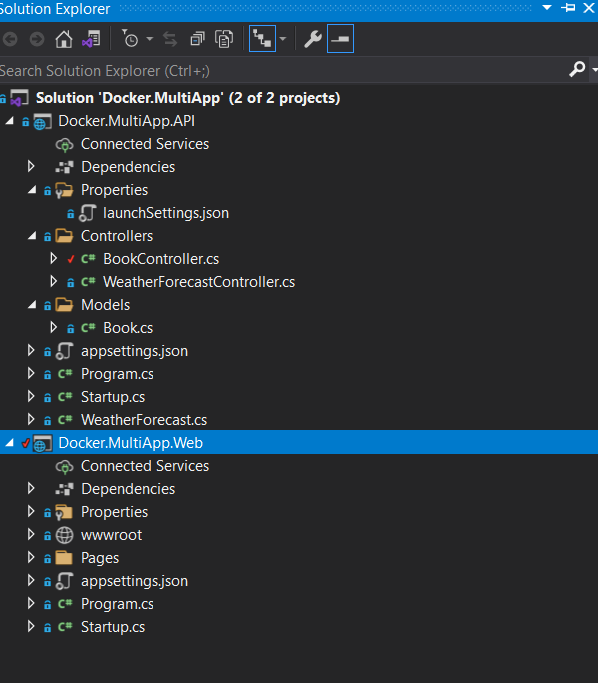
Task: Select Docker.MultiApp.Web project
Action: click(131, 443)
